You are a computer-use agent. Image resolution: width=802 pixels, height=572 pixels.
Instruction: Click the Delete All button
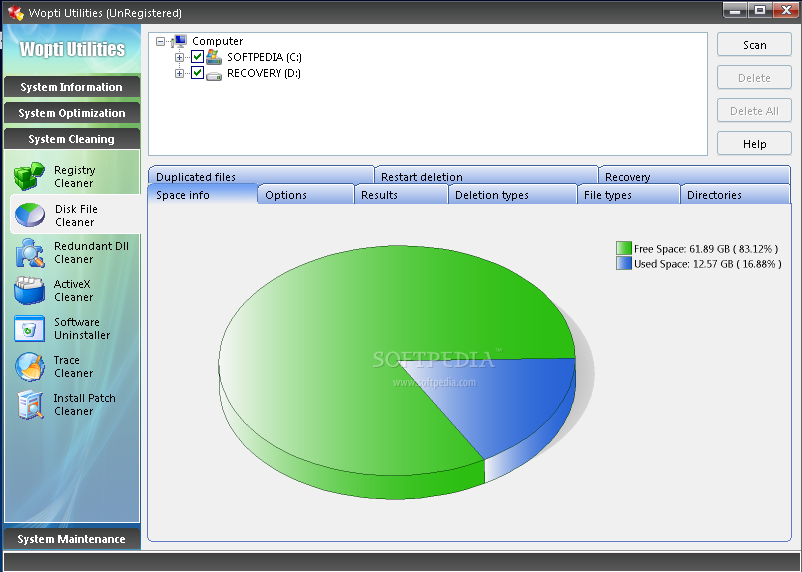(754, 111)
